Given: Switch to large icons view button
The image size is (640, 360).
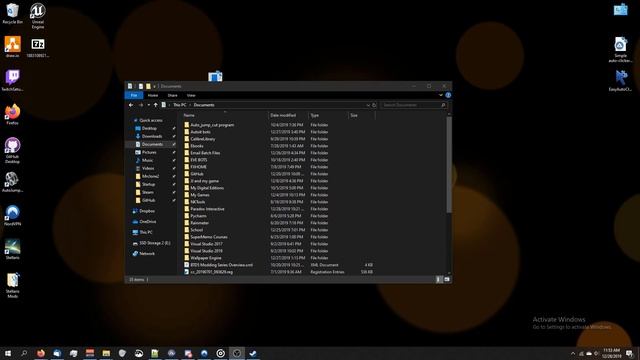Looking at the screenshot, I should tap(447, 280).
